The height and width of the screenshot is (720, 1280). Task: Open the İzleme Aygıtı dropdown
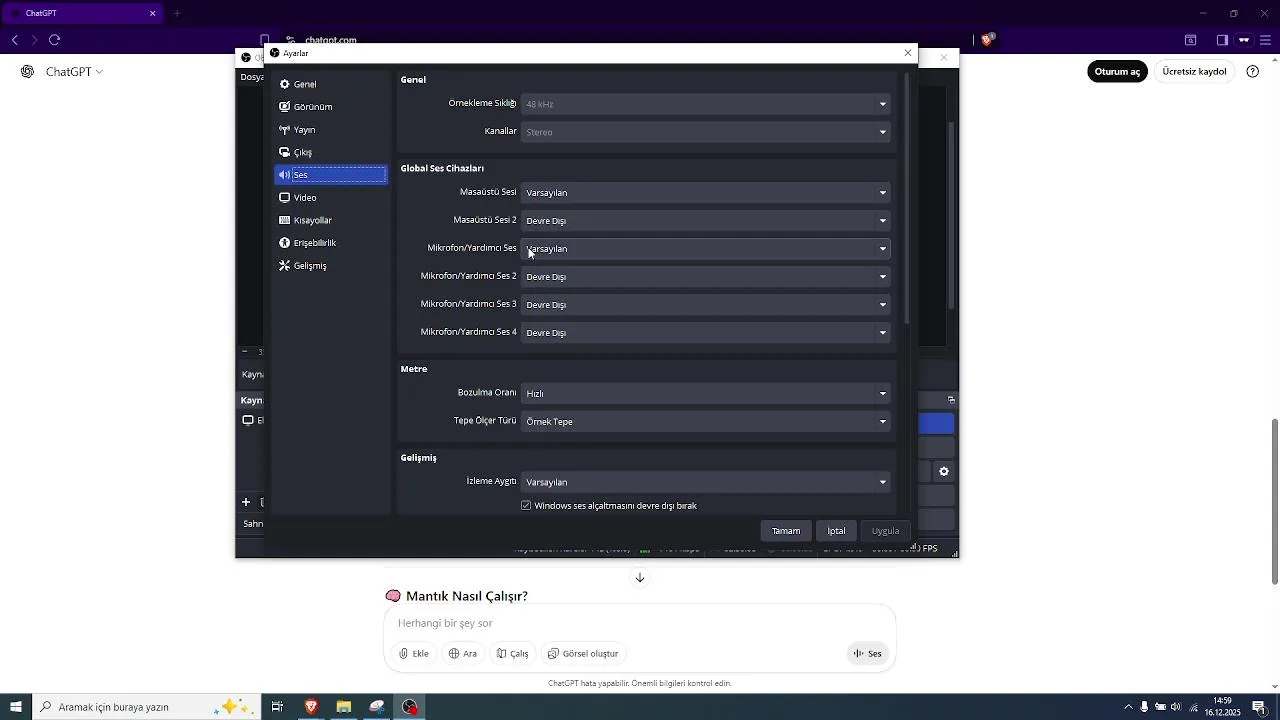click(705, 482)
